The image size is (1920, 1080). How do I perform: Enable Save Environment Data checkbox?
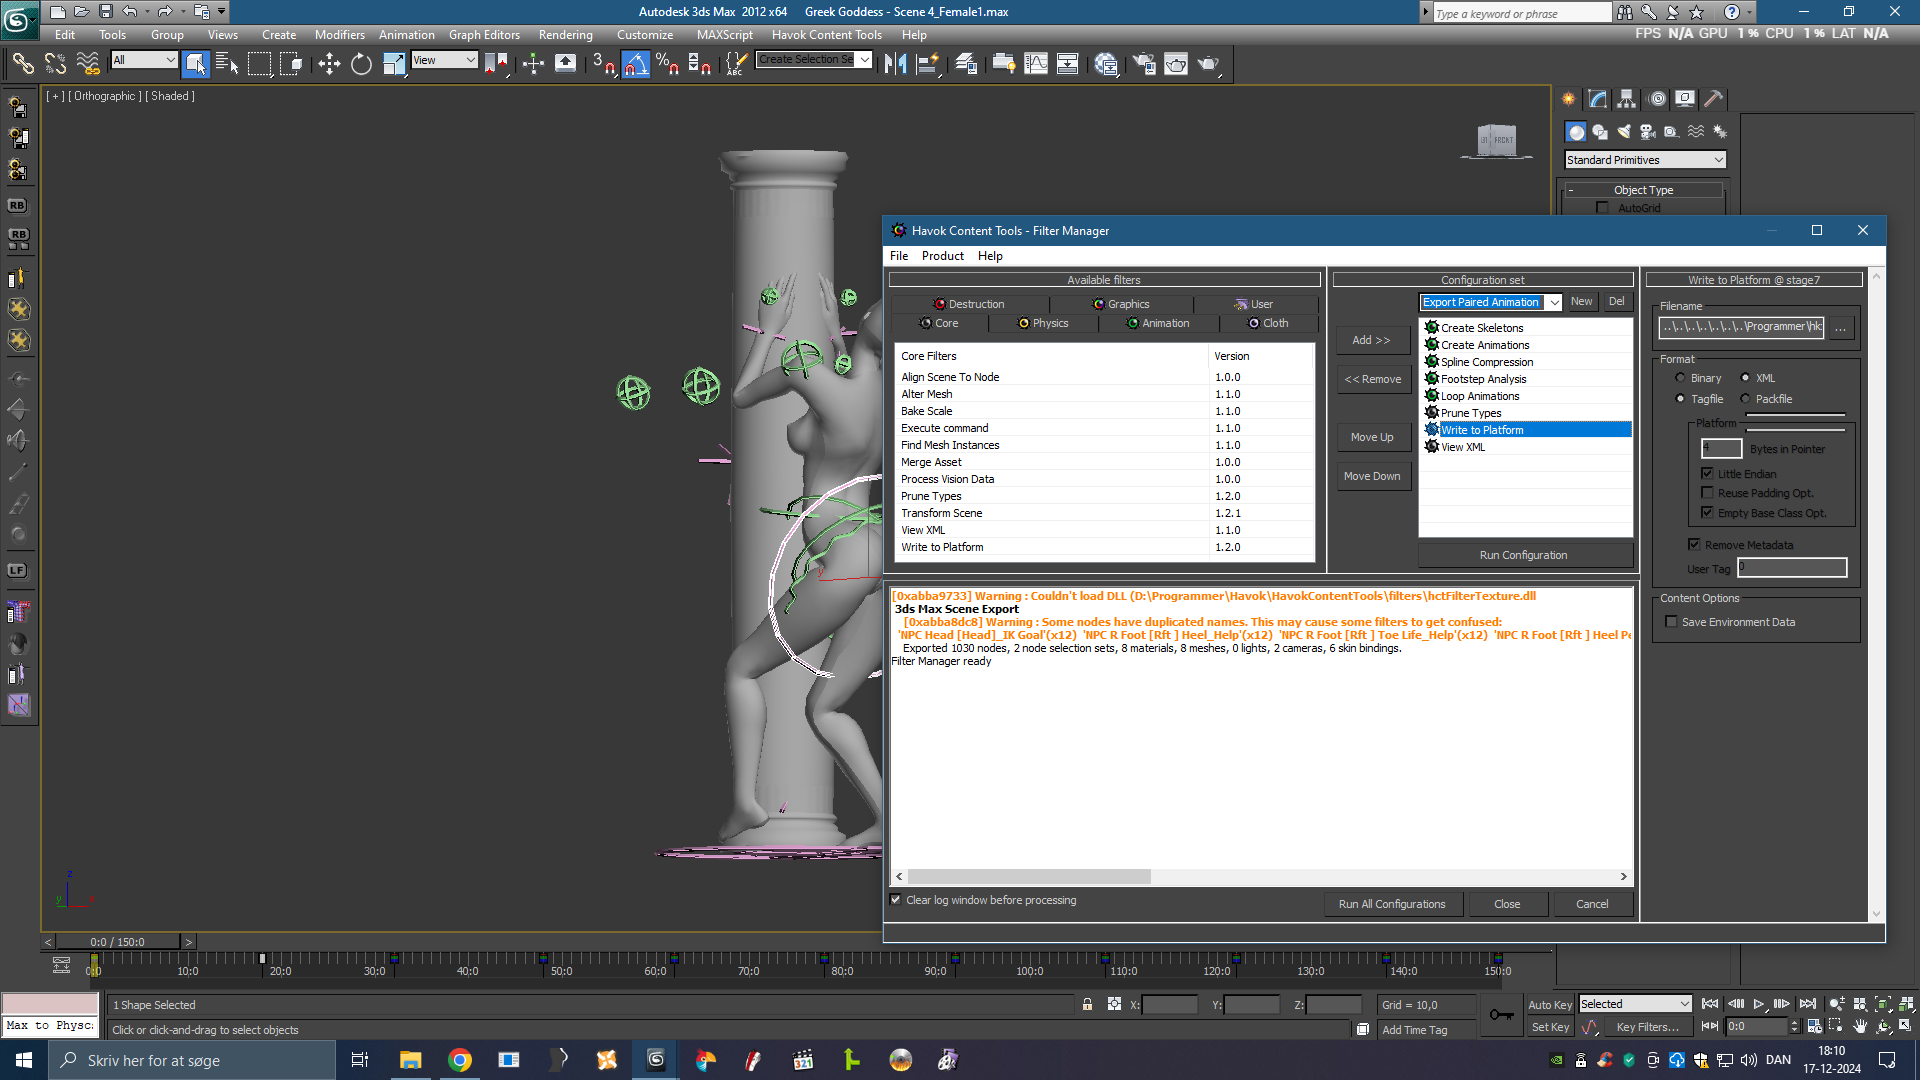[x=1671, y=622]
